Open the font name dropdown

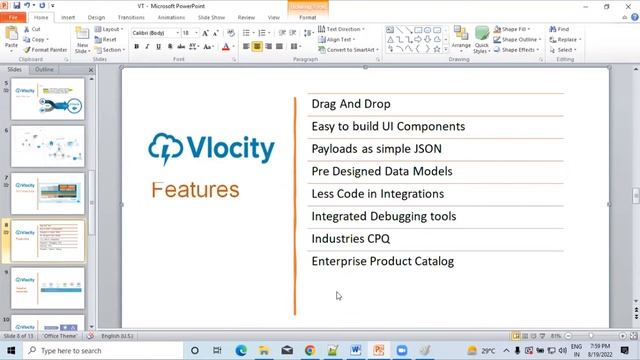click(x=178, y=33)
